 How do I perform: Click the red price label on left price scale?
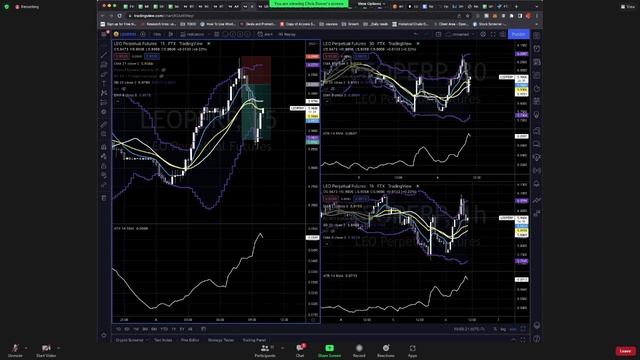313,57
